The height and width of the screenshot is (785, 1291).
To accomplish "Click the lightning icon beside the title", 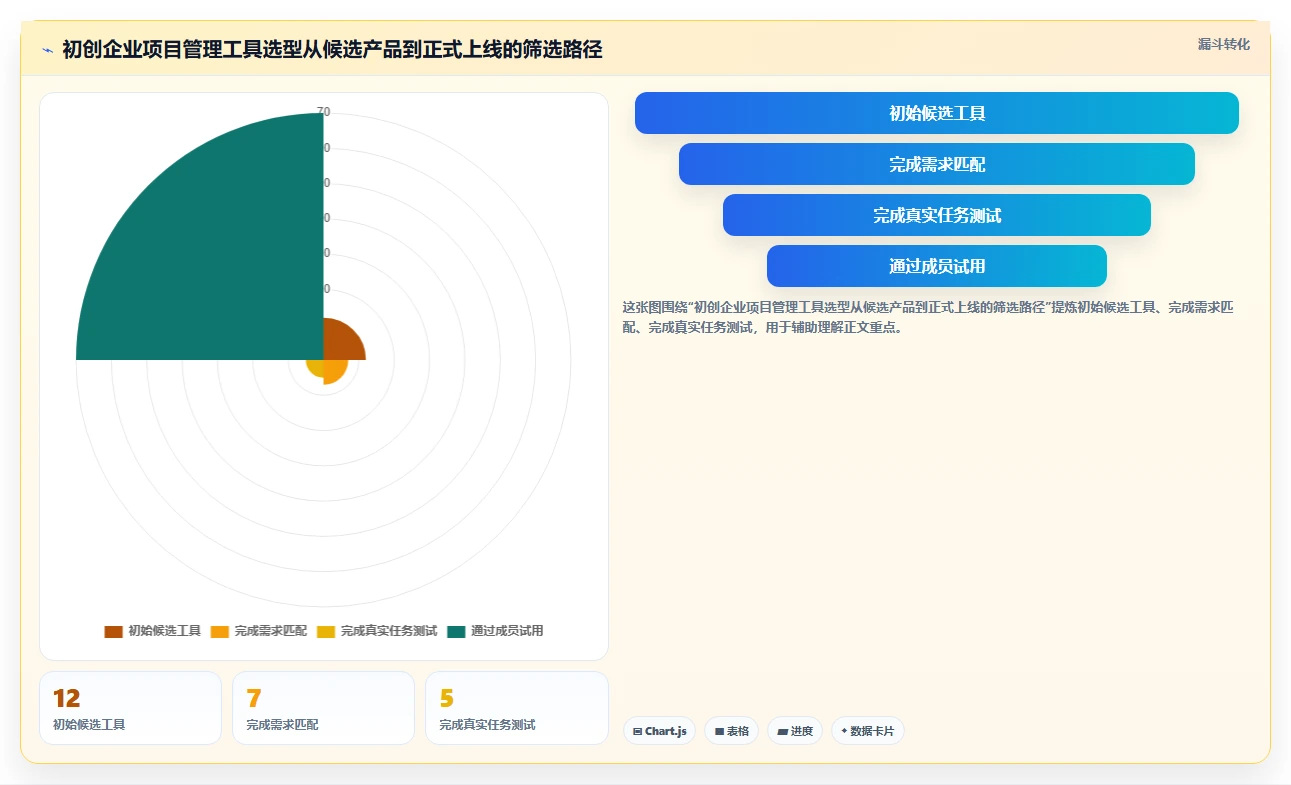I will point(47,50).
